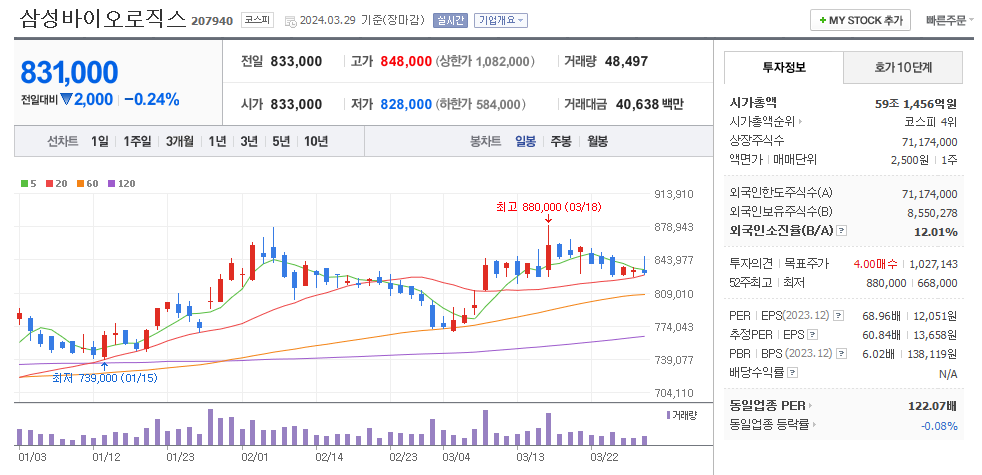The width and height of the screenshot is (982, 475).
Task: Click the 02/01 date on chart axis
Action: 255,457
